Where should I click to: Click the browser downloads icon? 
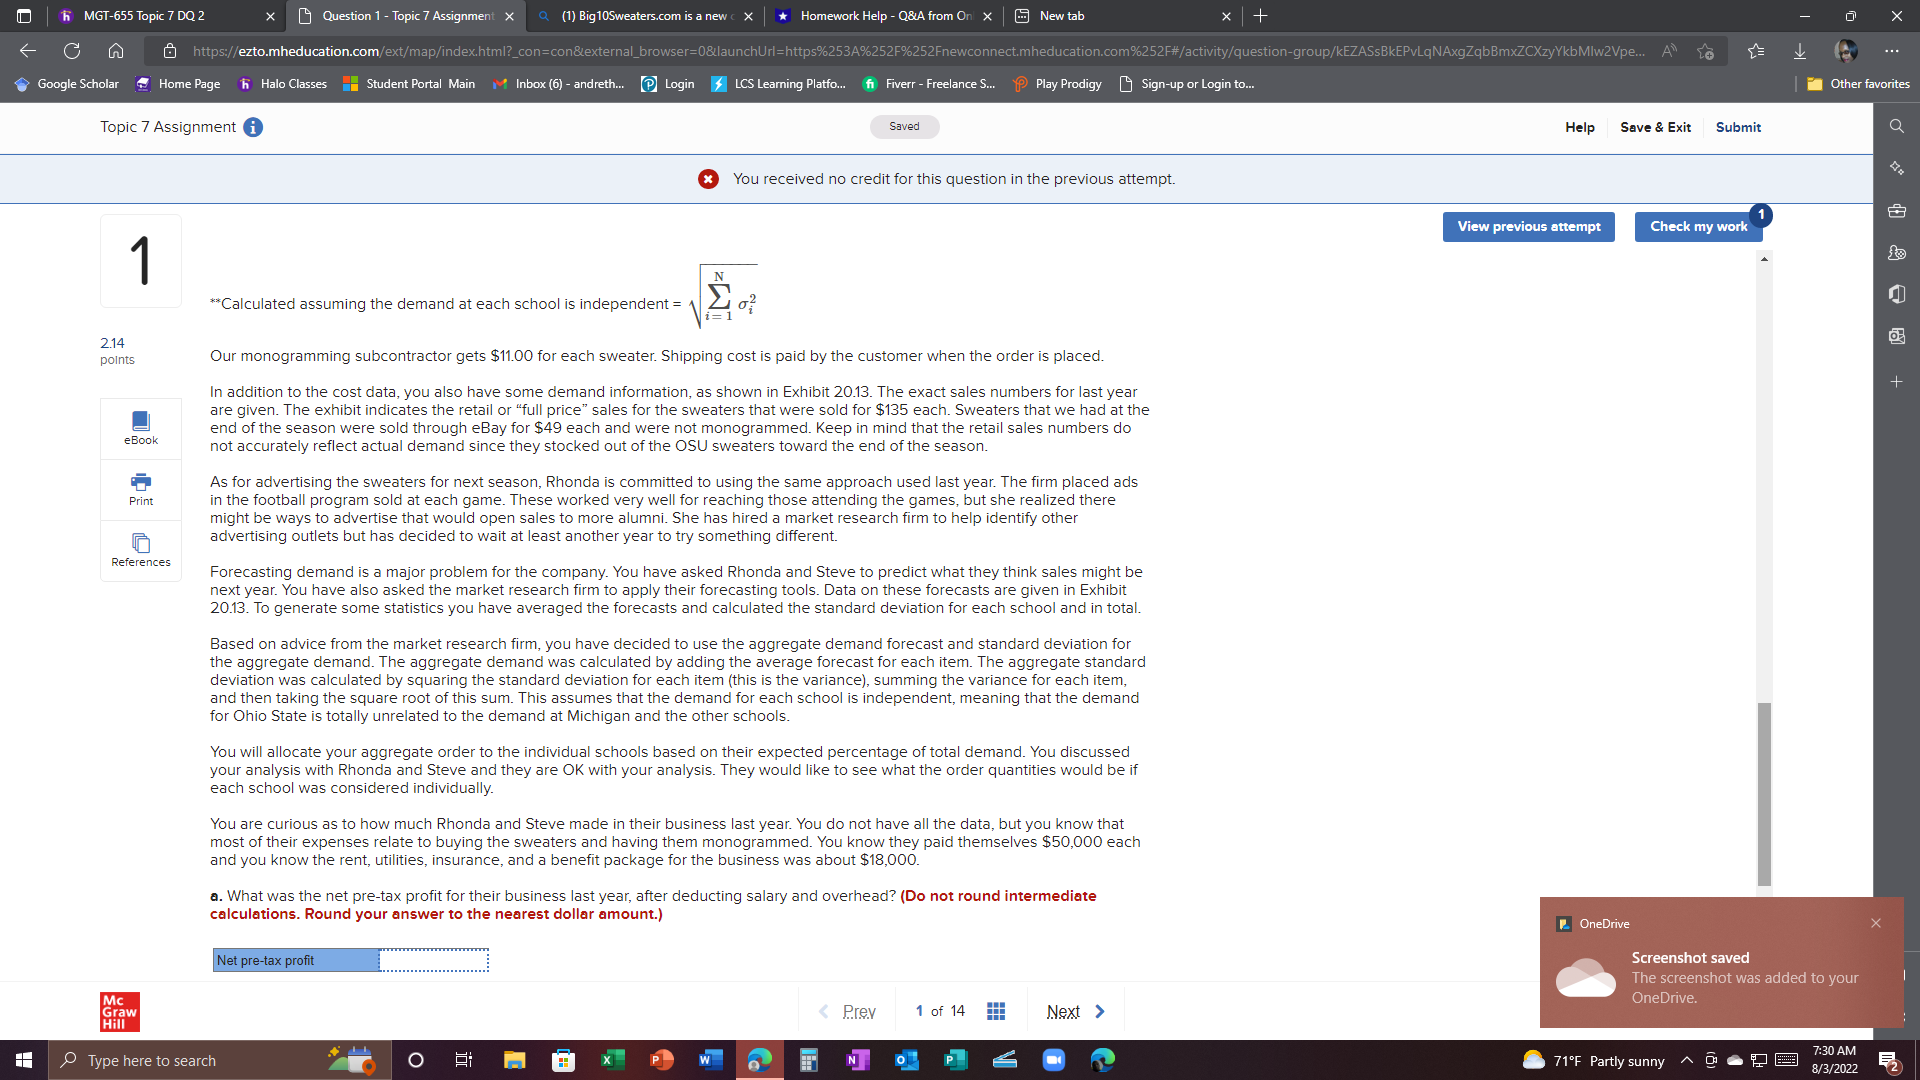point(1800,51)
